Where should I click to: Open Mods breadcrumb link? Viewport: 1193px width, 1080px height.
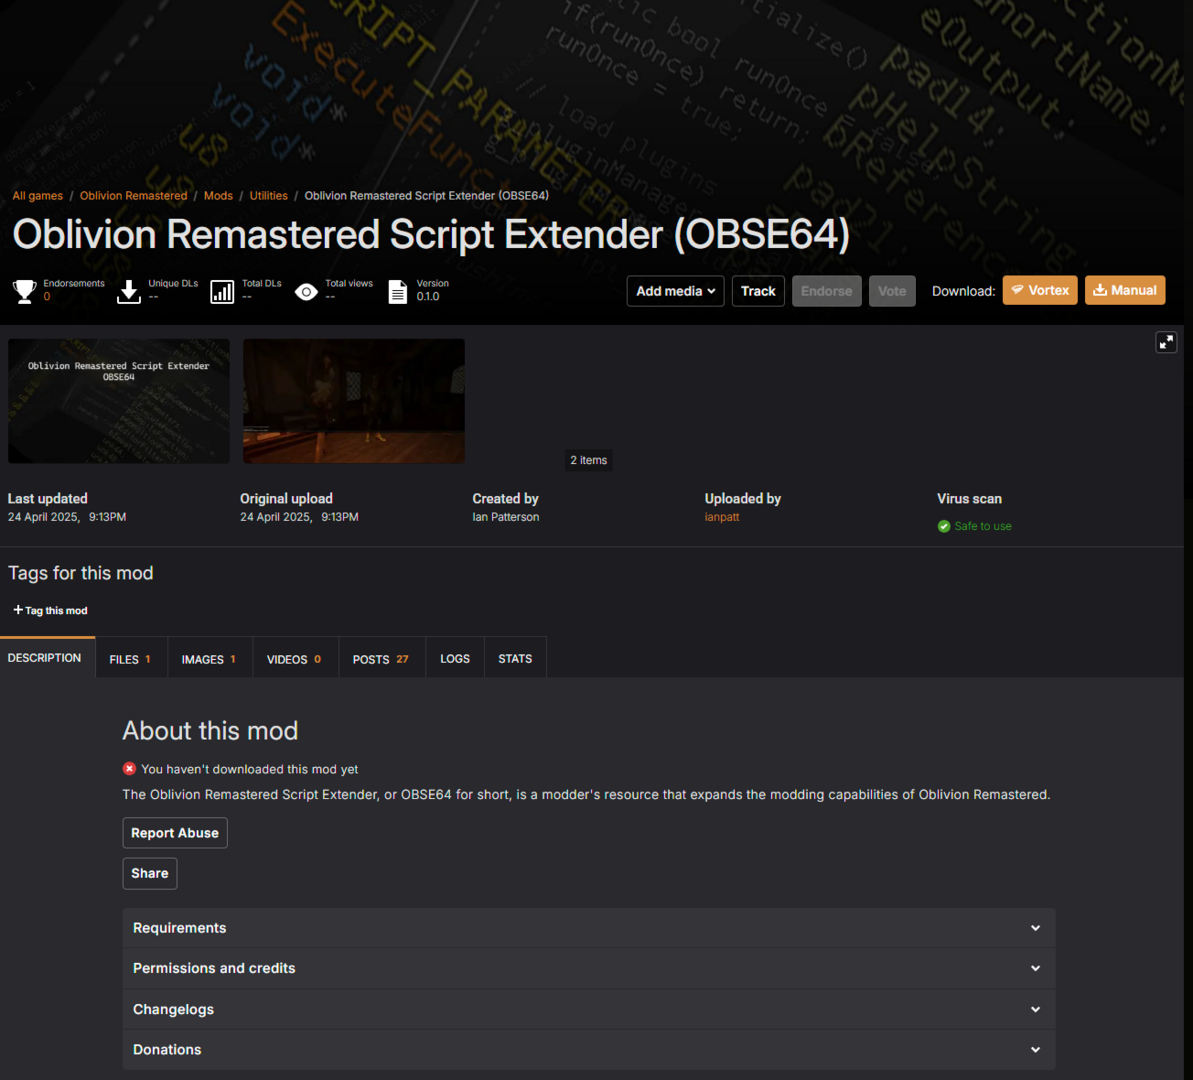pyautogui.click(x=218, y=196)
